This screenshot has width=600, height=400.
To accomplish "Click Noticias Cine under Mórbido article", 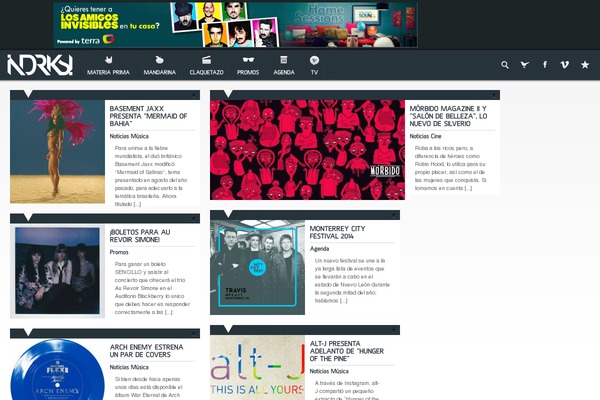I will coord(425,136).
